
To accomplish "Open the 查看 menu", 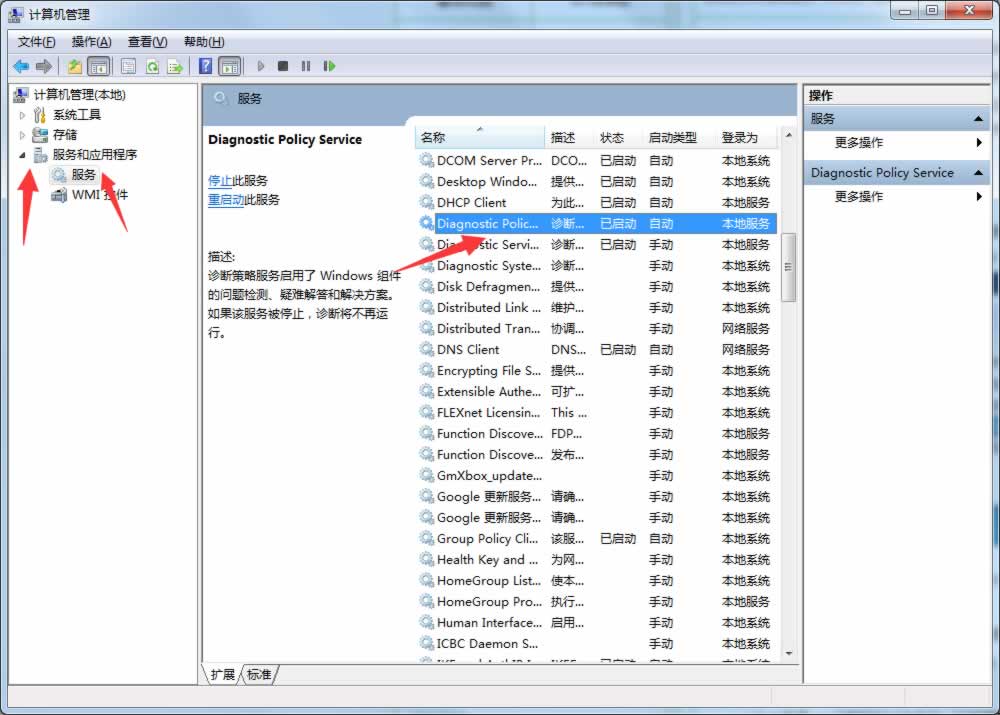I will pyautogui.click(x=146, y=41).
